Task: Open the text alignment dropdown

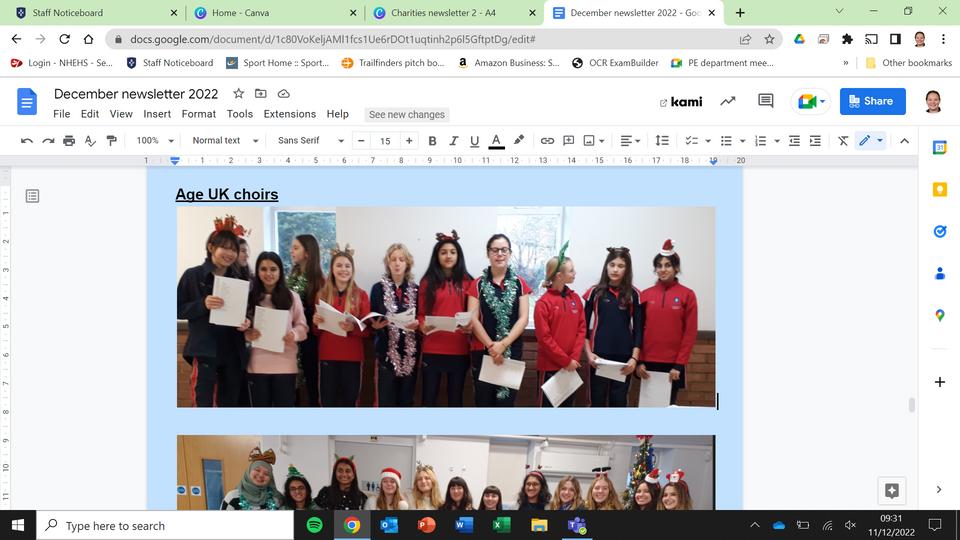Action: [630, 141]
